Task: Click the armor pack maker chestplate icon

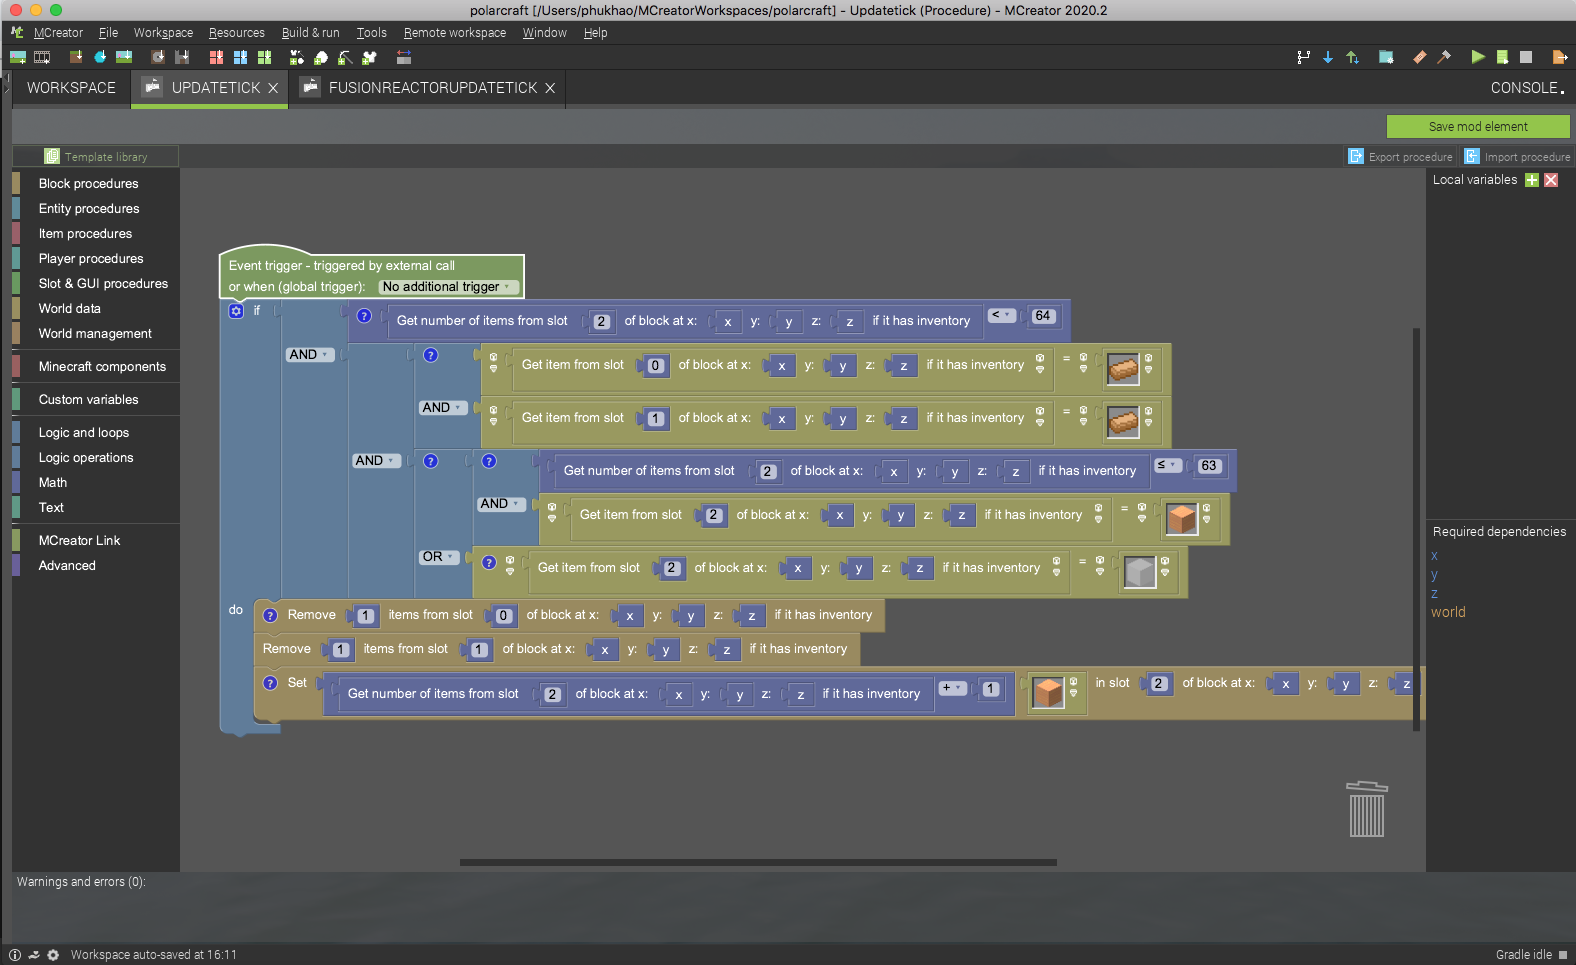Action: click(369, 57)
